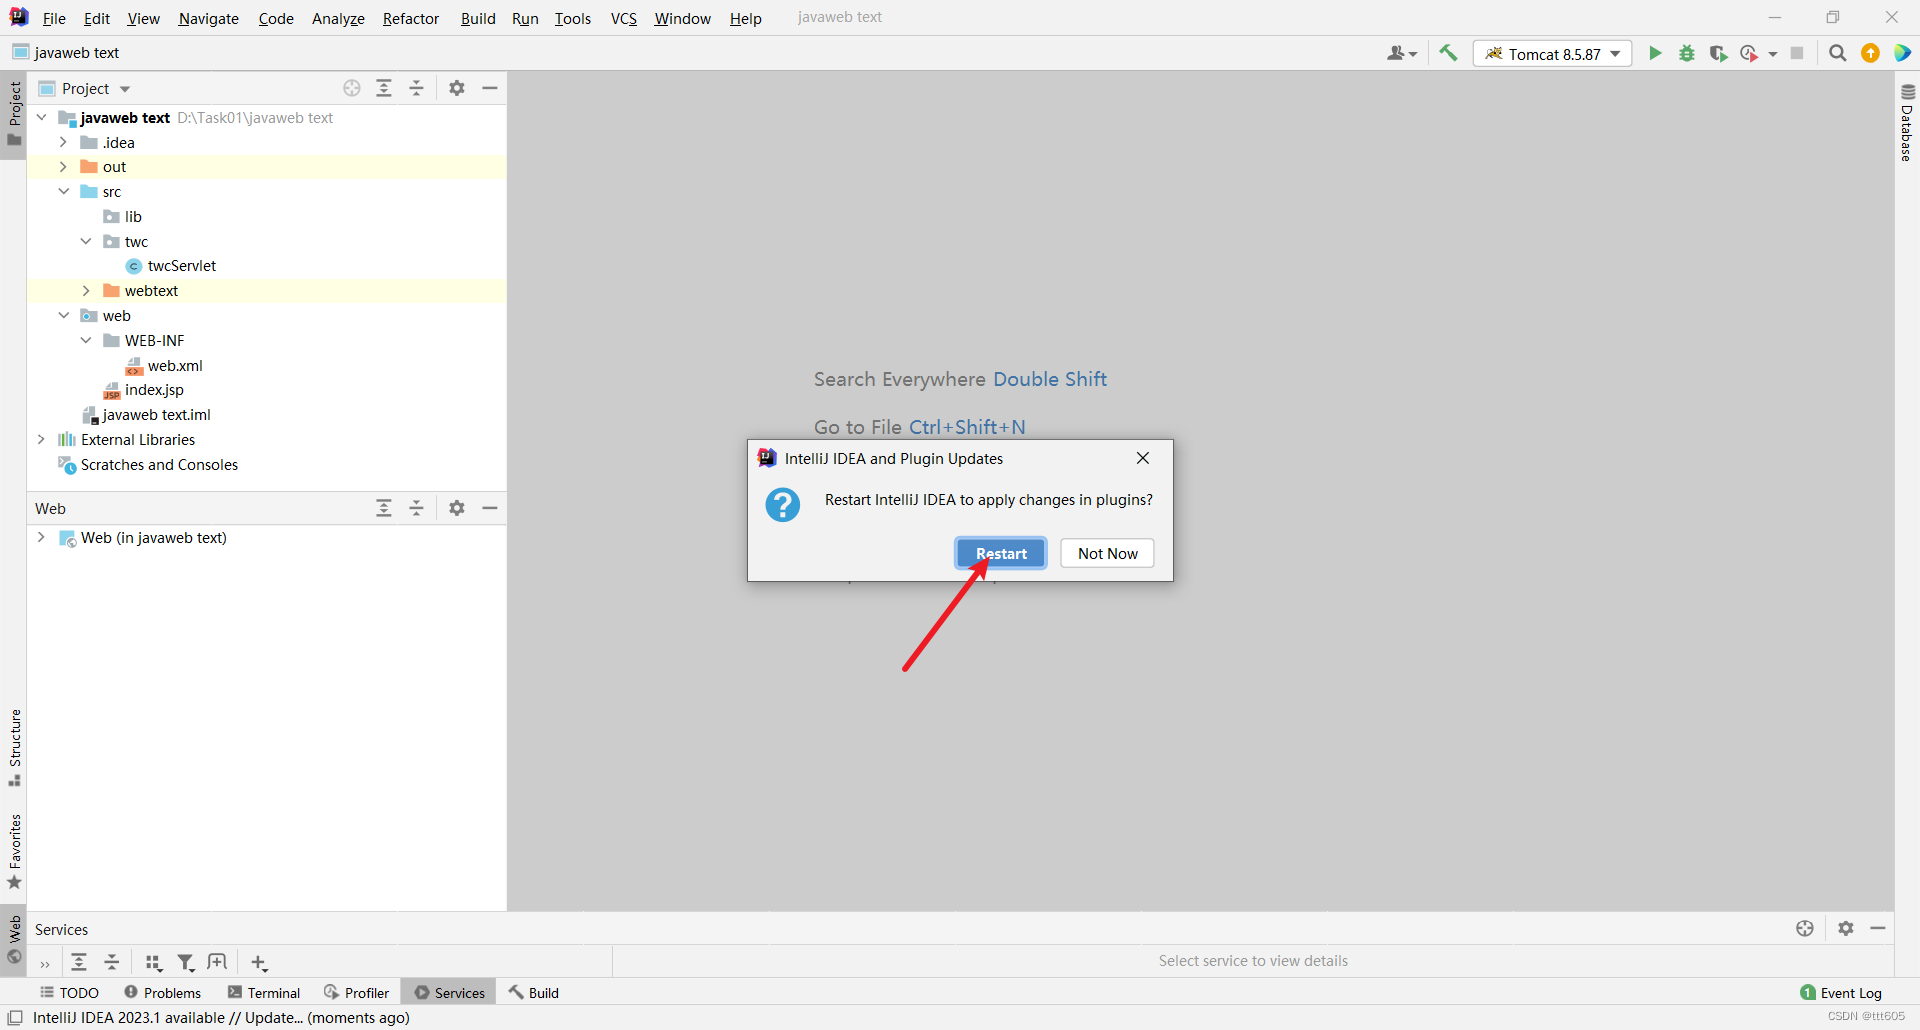Select index.jsp in the project tree
The width and height of the screenshot is (1920, 1030).
(154, 390)
